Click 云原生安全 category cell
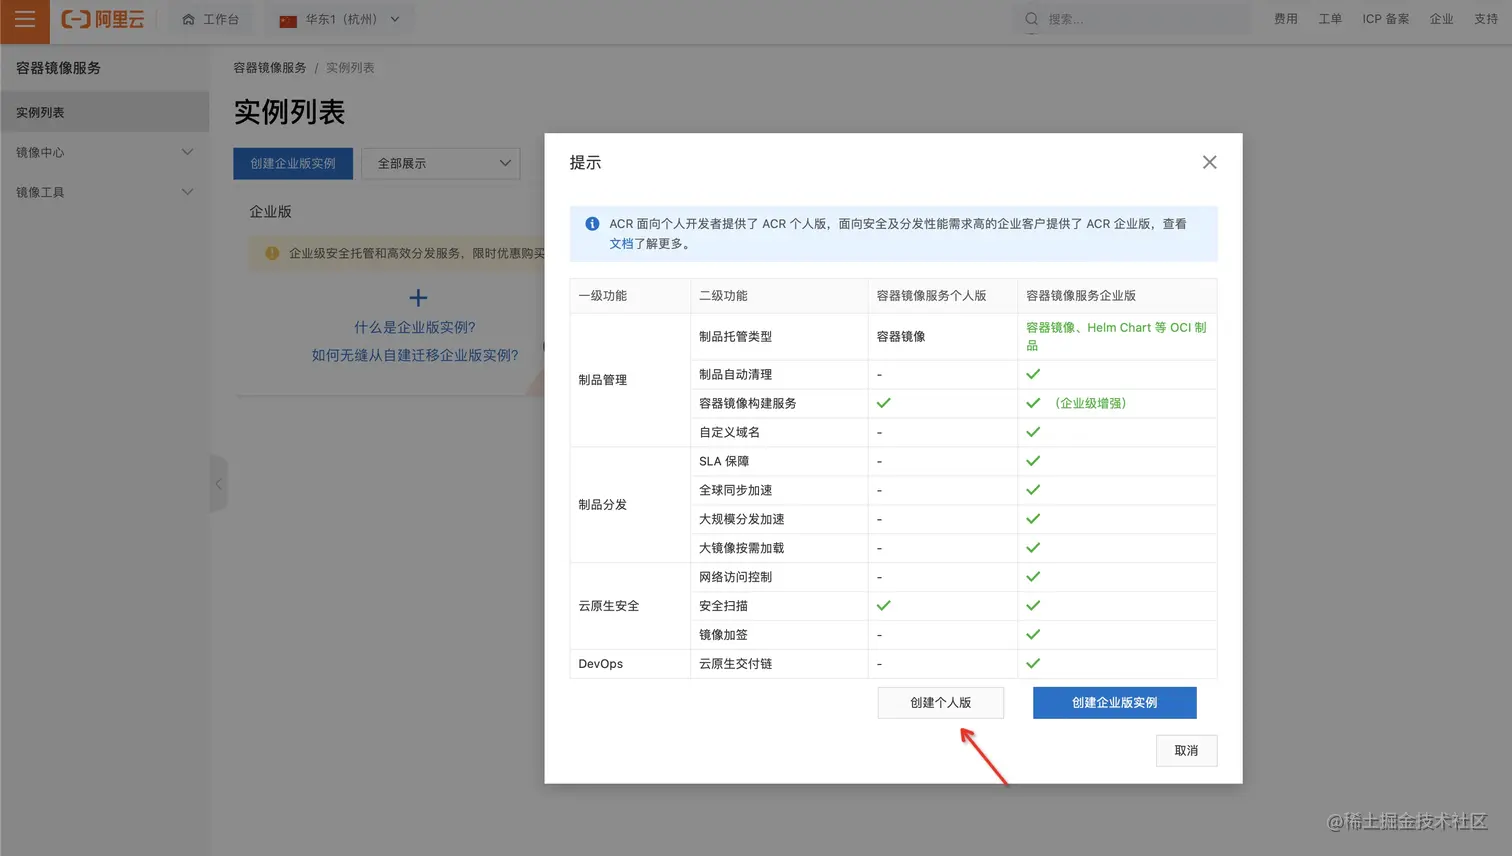This screenshot has width=1512, height=856. (x=630, y=606)
